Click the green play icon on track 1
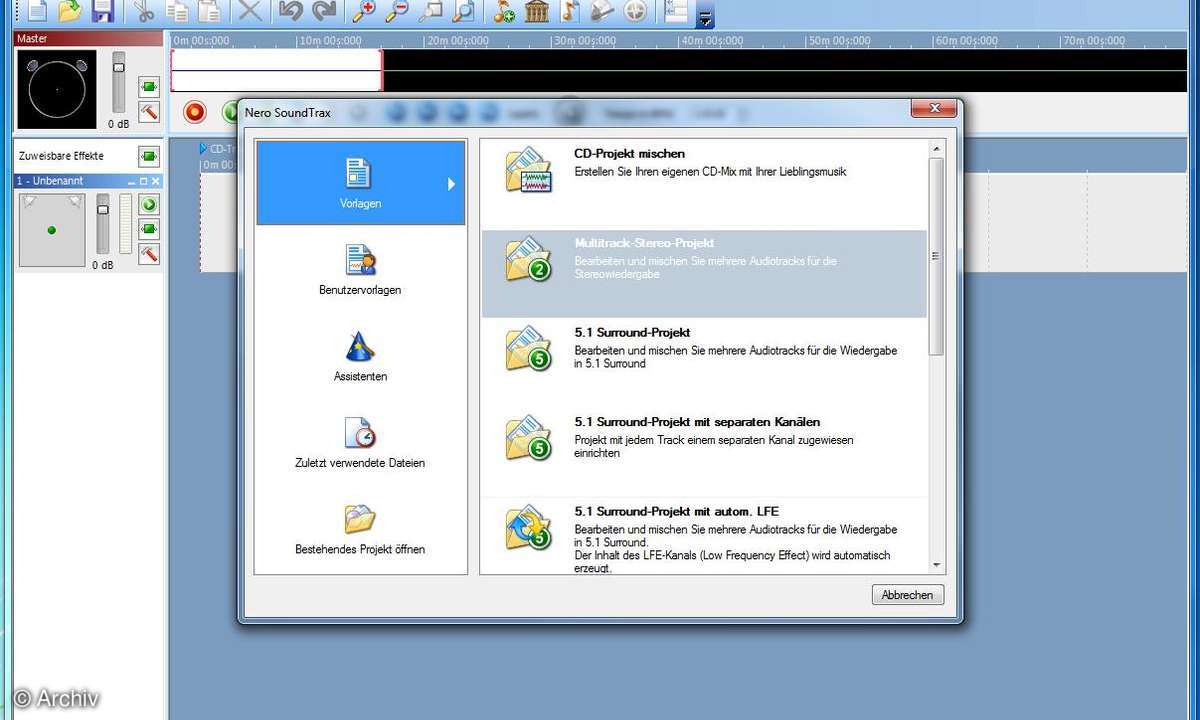Screen dimensions: 1200x720 (x=149, y=205)
